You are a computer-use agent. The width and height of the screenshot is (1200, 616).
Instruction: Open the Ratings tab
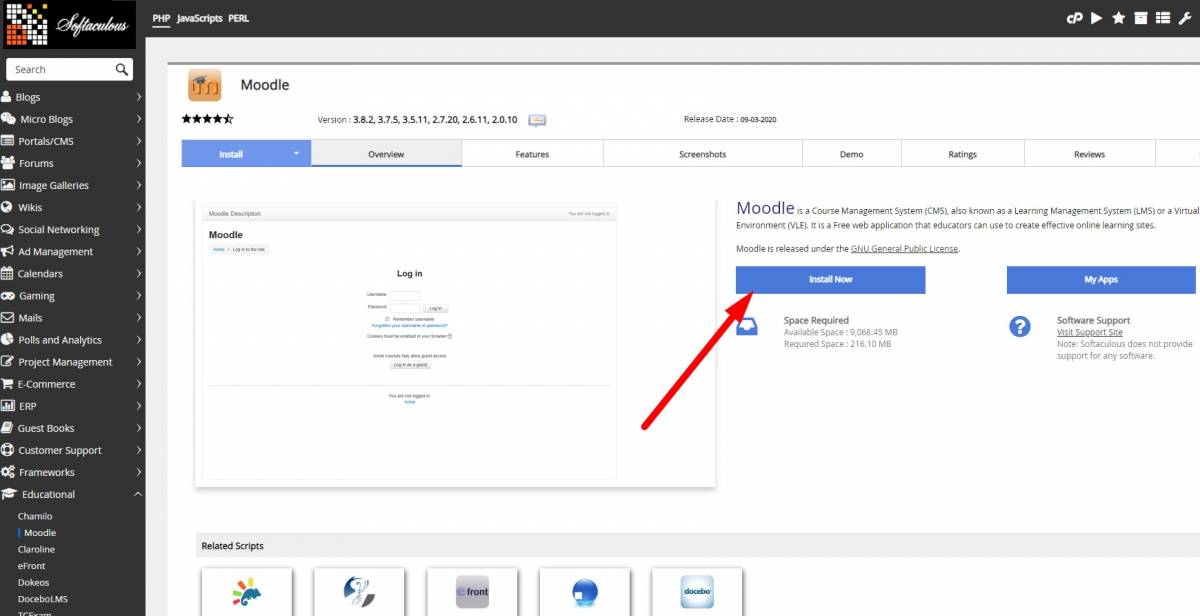pyautogui.click(x=963, y=154)
